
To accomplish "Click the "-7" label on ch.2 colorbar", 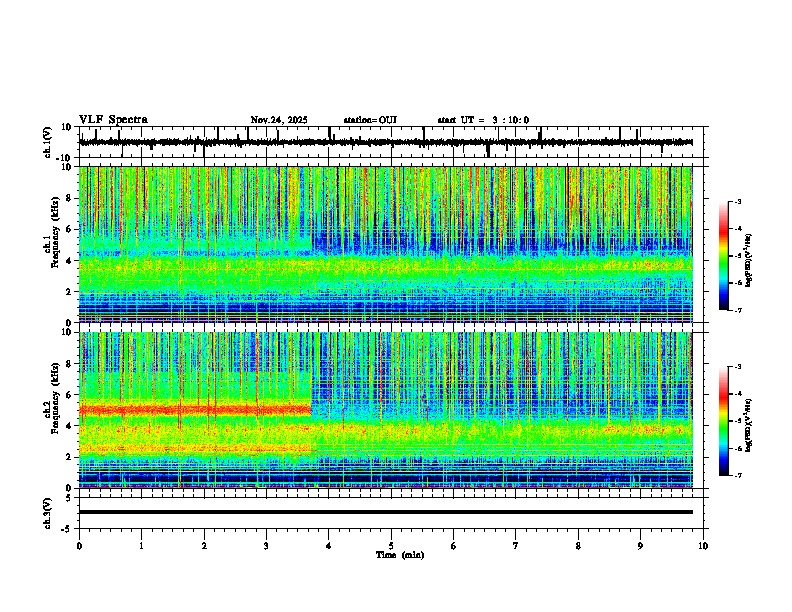I will pos(737,476).
